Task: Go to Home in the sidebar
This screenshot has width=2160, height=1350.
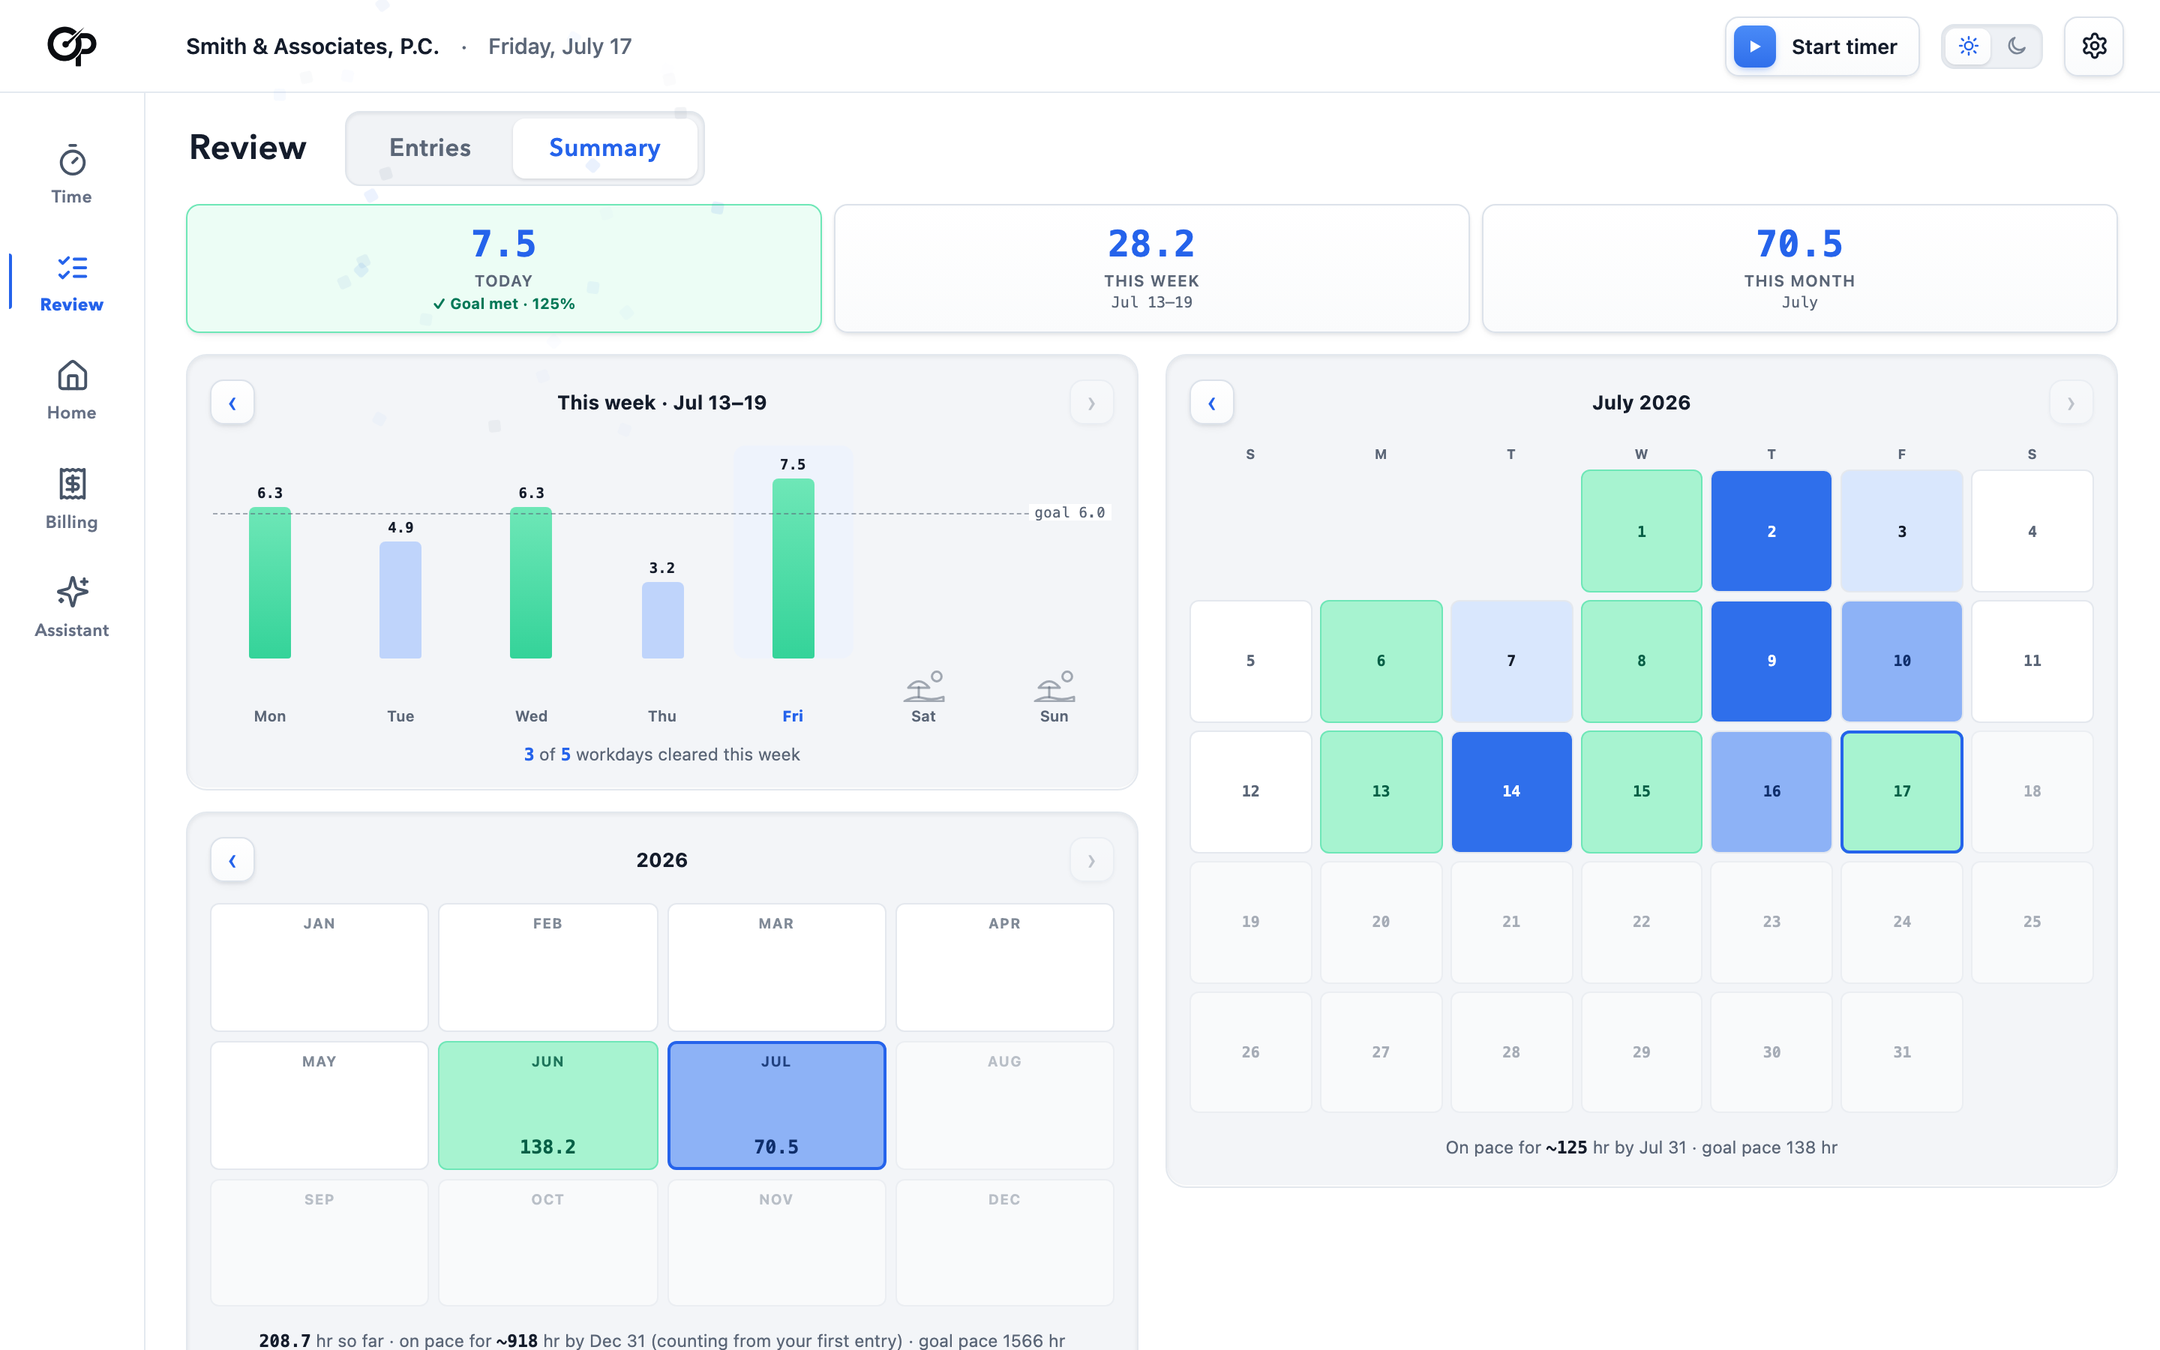Action: point(72,391)
